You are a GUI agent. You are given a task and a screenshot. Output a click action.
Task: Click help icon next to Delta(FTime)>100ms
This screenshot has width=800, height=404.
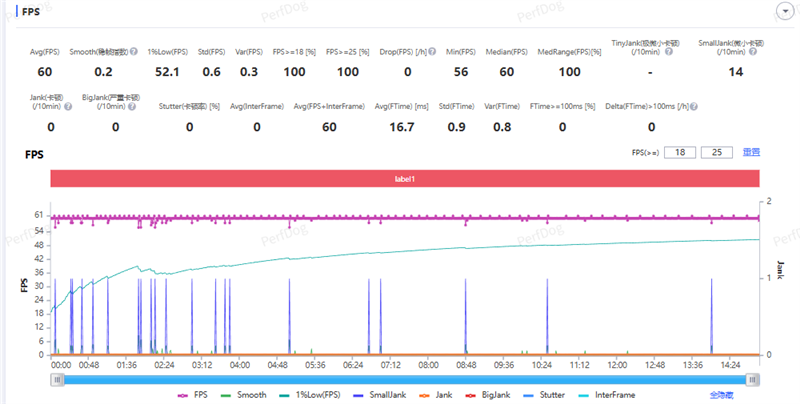point(693,106)
